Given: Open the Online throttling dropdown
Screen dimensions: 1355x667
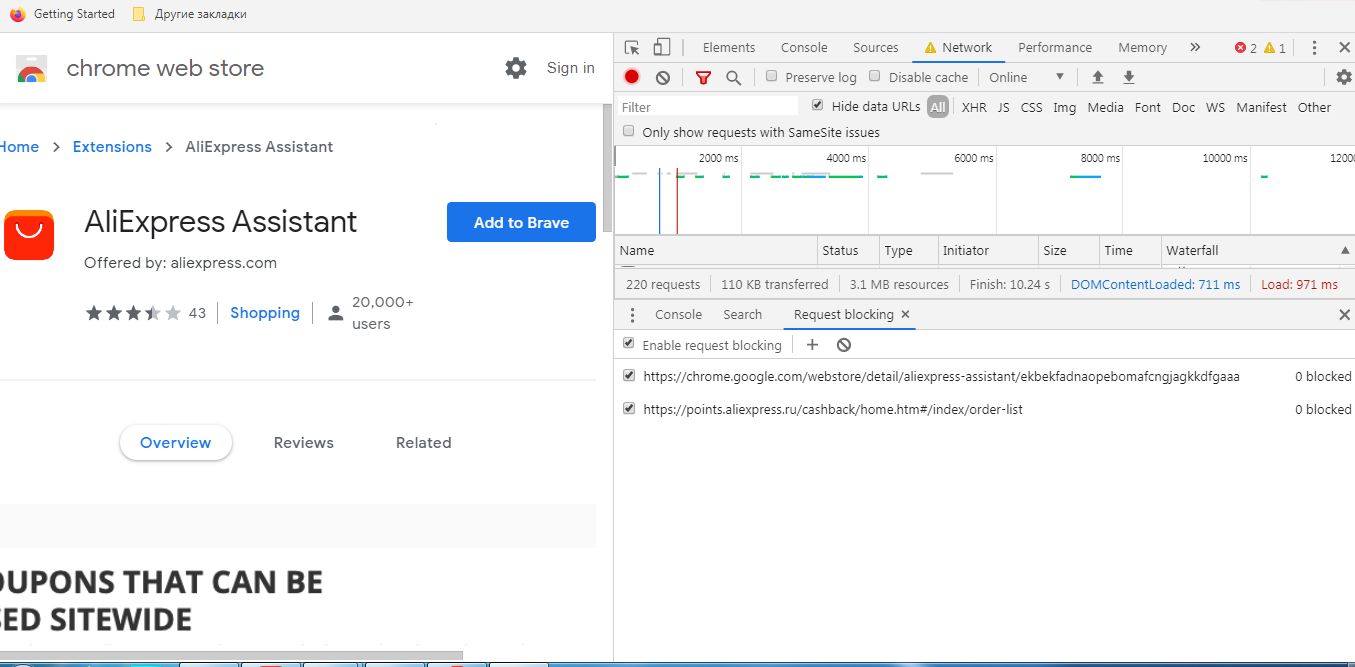Looking at the screenshot, I should [1026, 77].
